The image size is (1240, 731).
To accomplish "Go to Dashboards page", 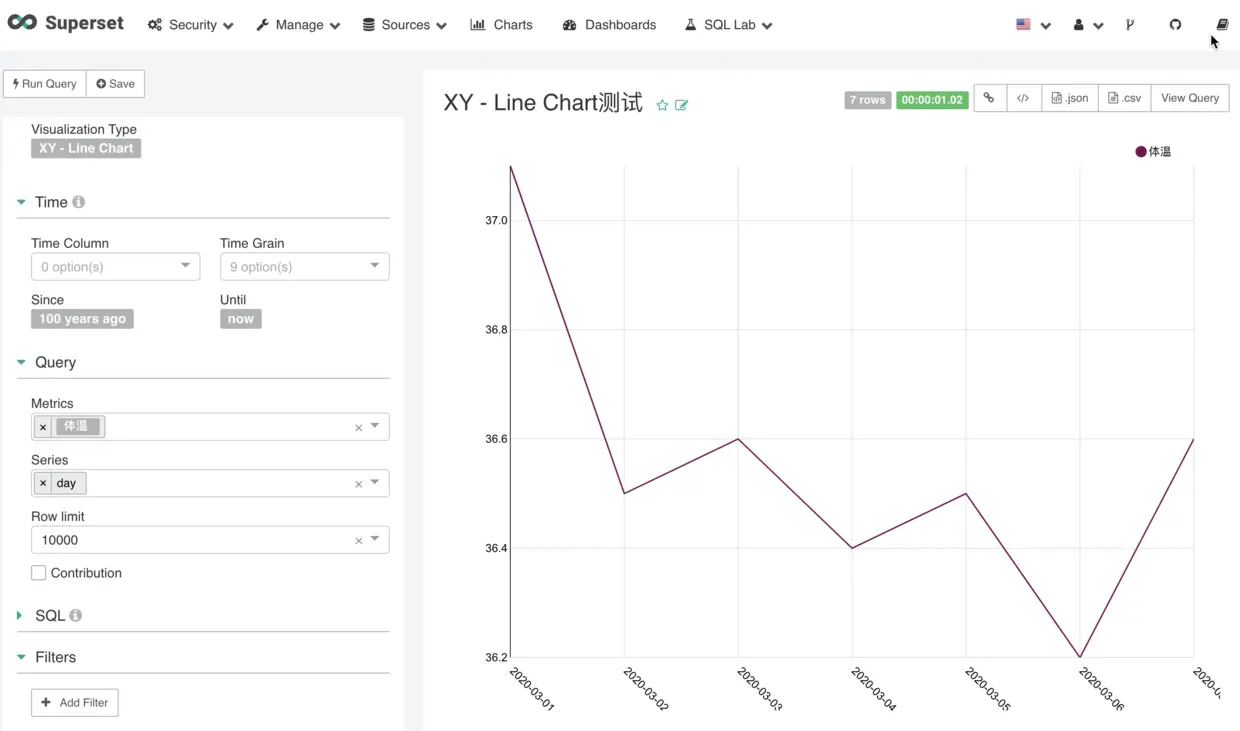I will [x=609, y=25].
